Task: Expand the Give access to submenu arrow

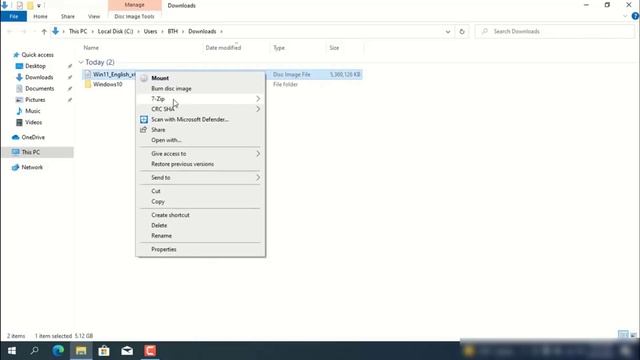Action: (x=258, y=153)
